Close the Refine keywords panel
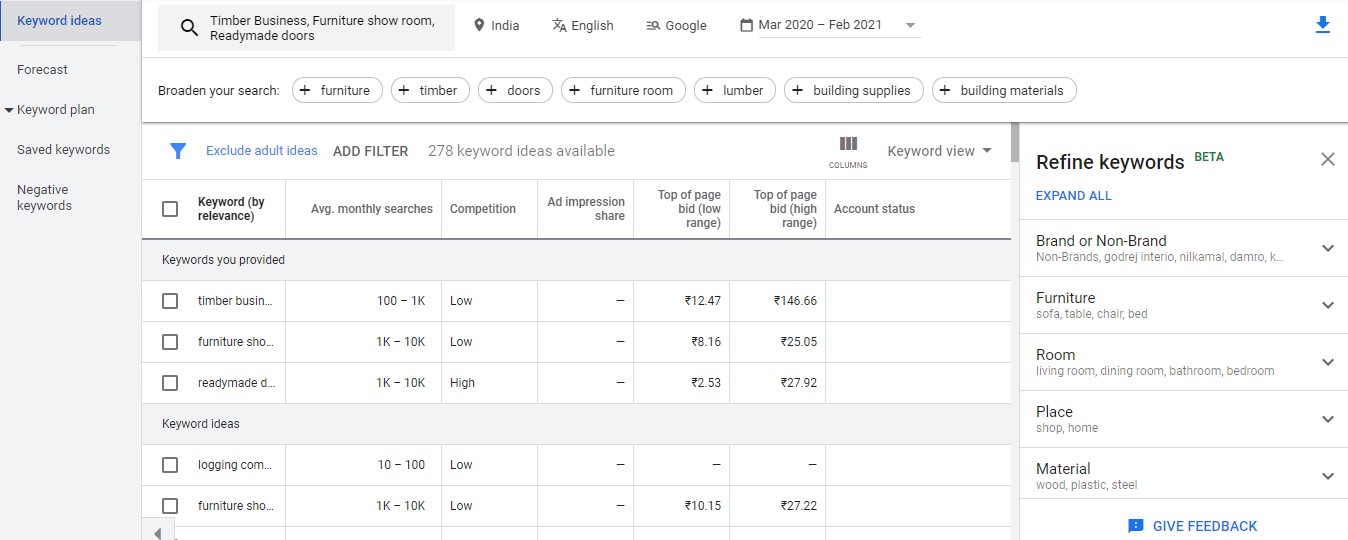 (1327, 159)
